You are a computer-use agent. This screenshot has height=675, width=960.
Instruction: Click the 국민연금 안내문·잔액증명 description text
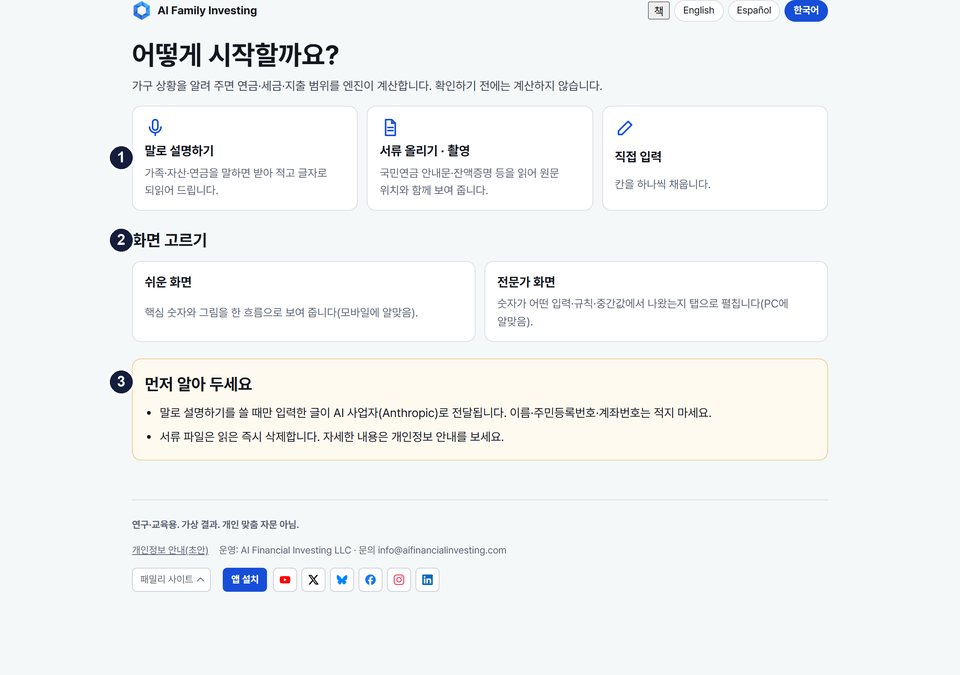point(469,182)
